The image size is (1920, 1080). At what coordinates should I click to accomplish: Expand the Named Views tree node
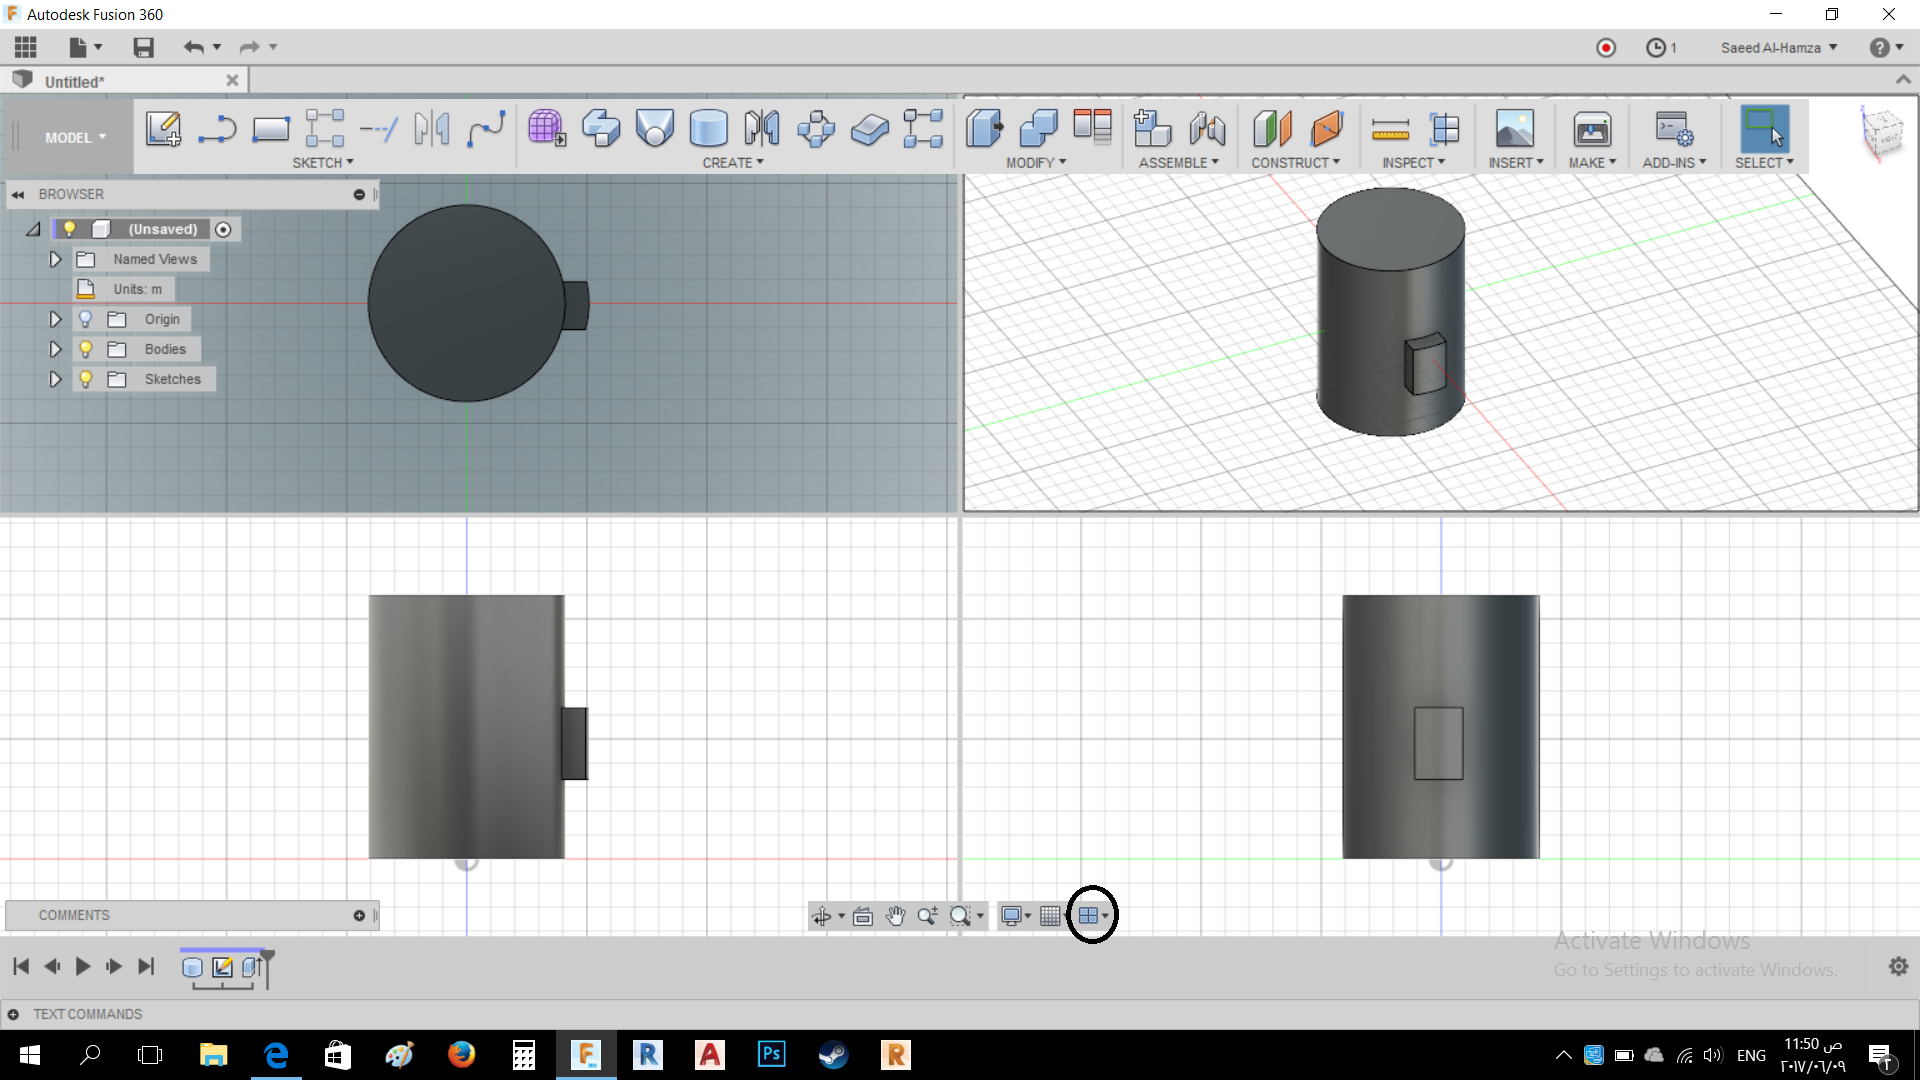point(56,259)
